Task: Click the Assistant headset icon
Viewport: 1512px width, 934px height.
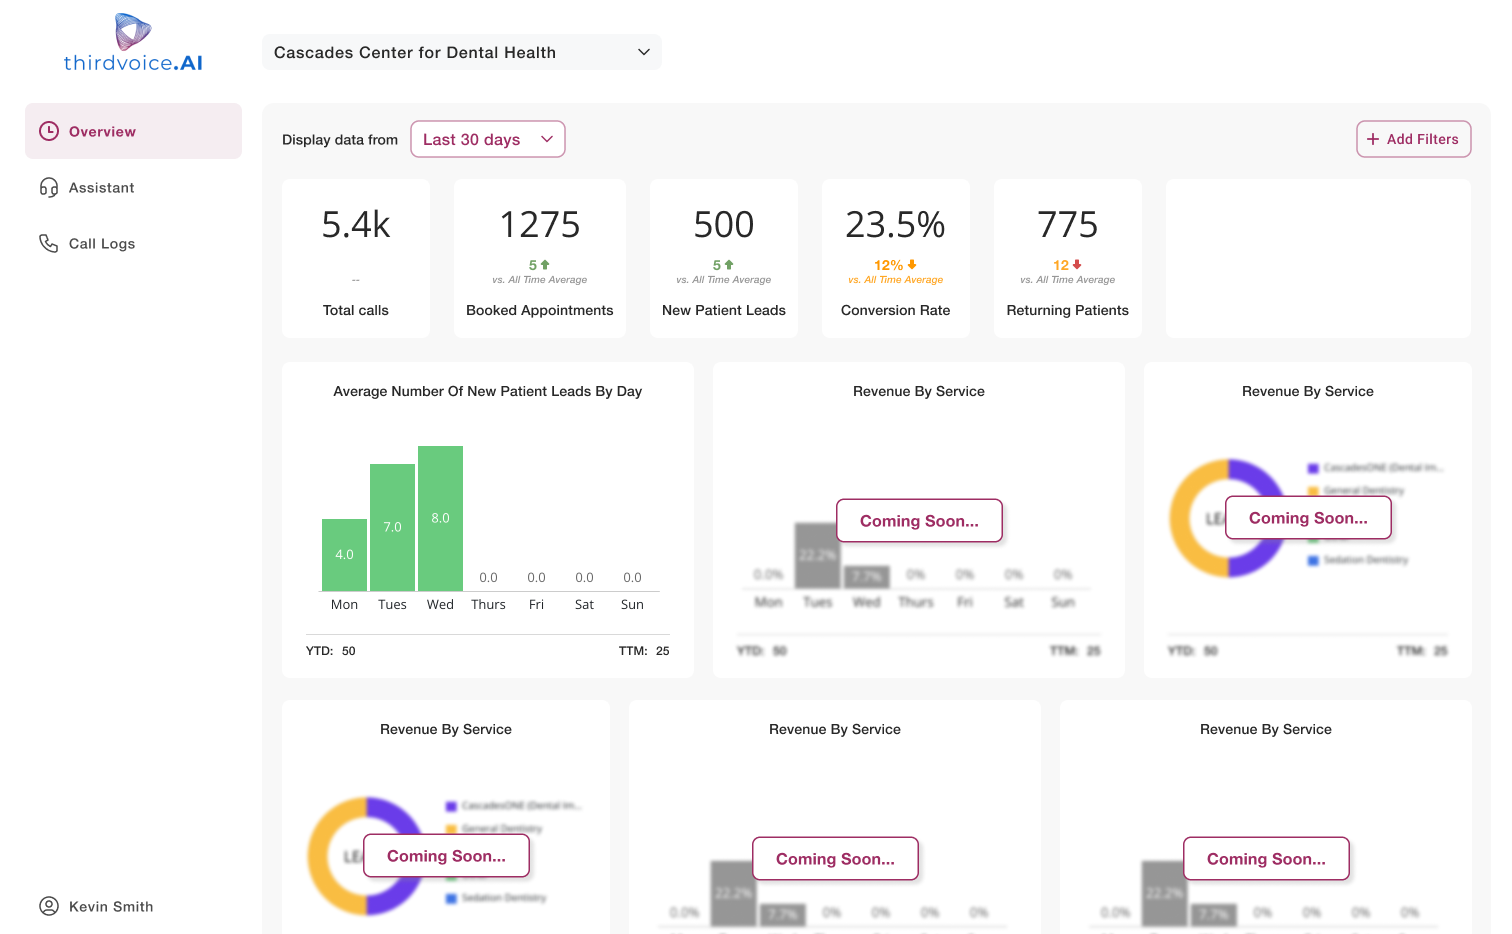Action: point(49,188)
